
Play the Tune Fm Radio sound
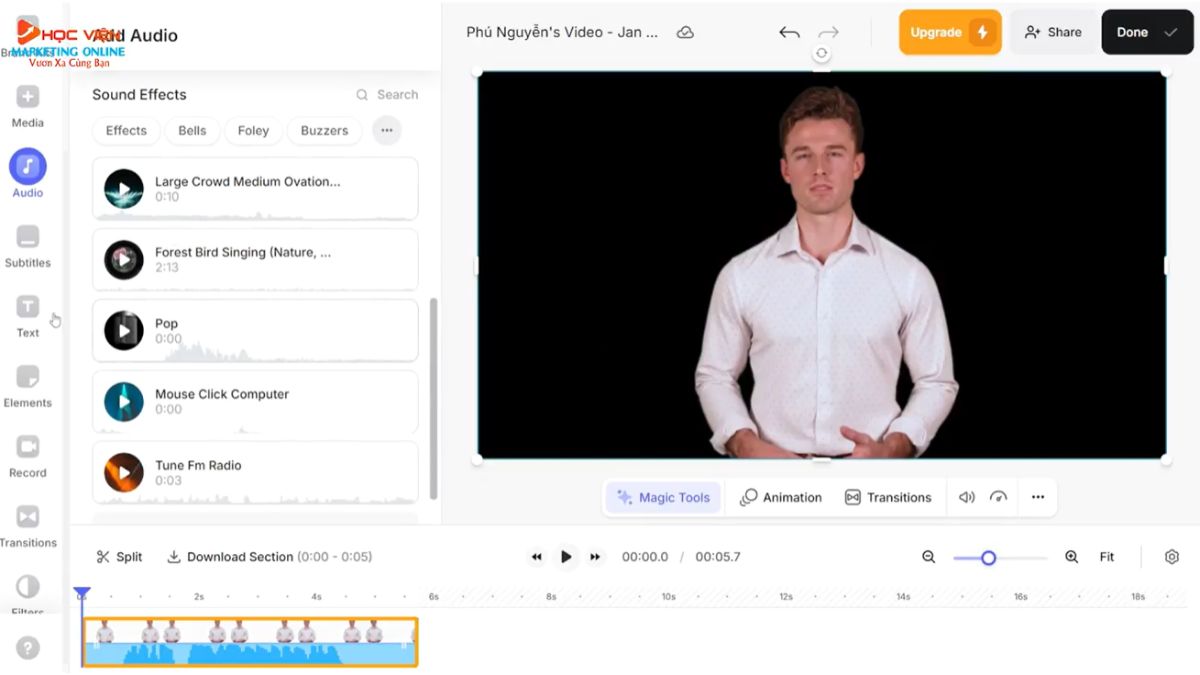pos(124,473)
